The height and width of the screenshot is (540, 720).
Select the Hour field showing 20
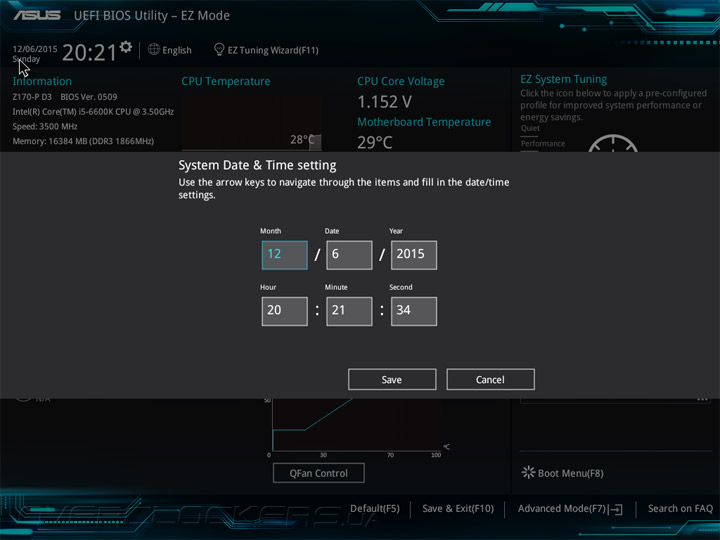pyautogui.click(x=285, y=311)
